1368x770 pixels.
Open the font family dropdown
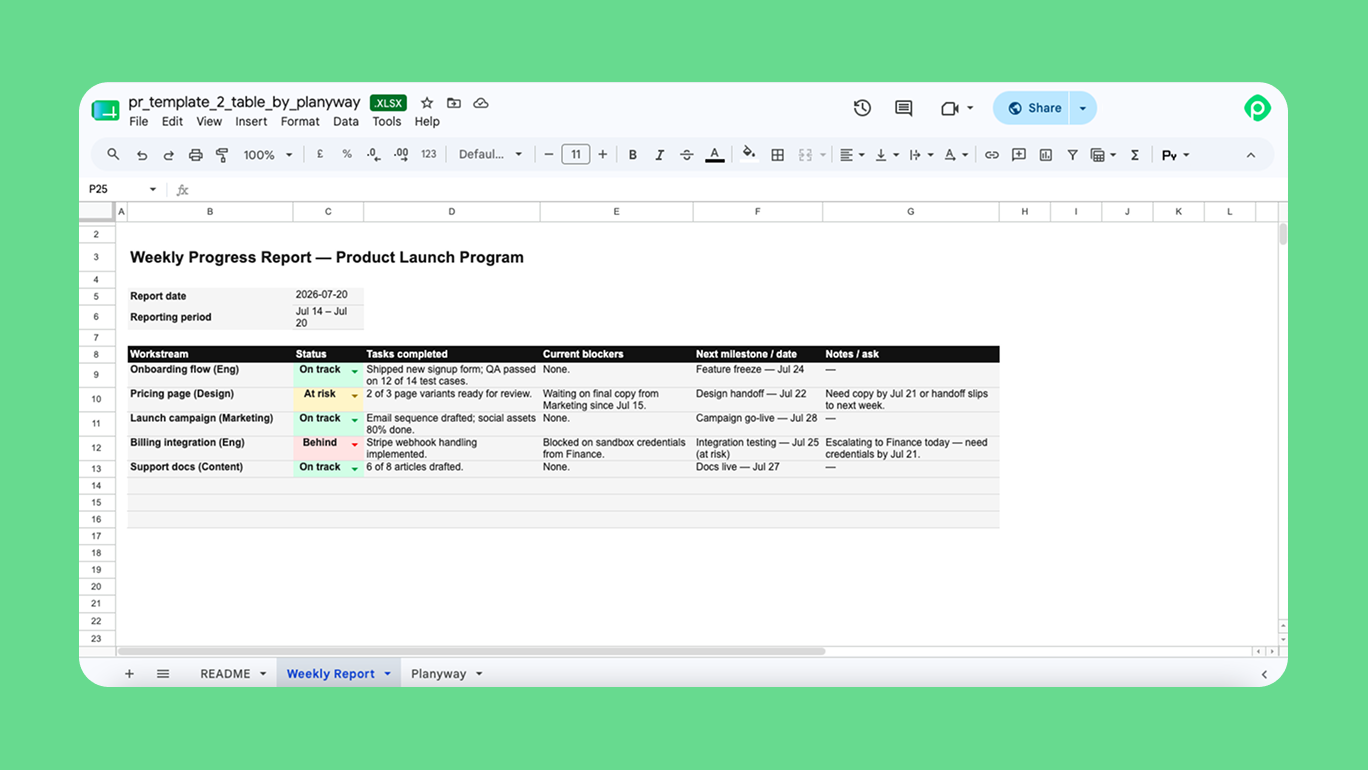pos(490,155)
